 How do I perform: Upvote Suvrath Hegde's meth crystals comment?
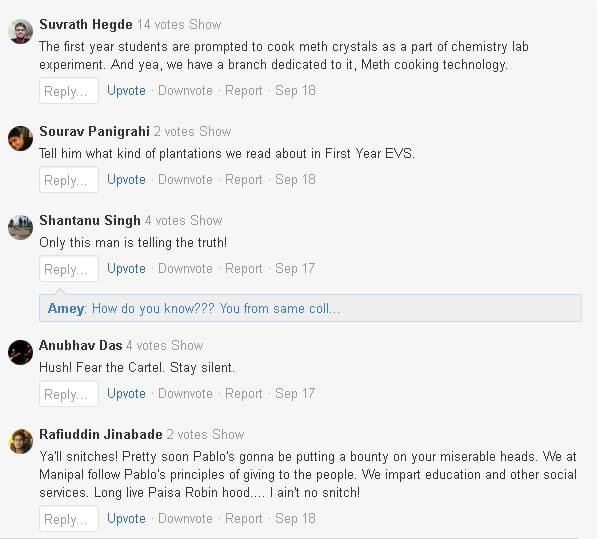point(126,91)
